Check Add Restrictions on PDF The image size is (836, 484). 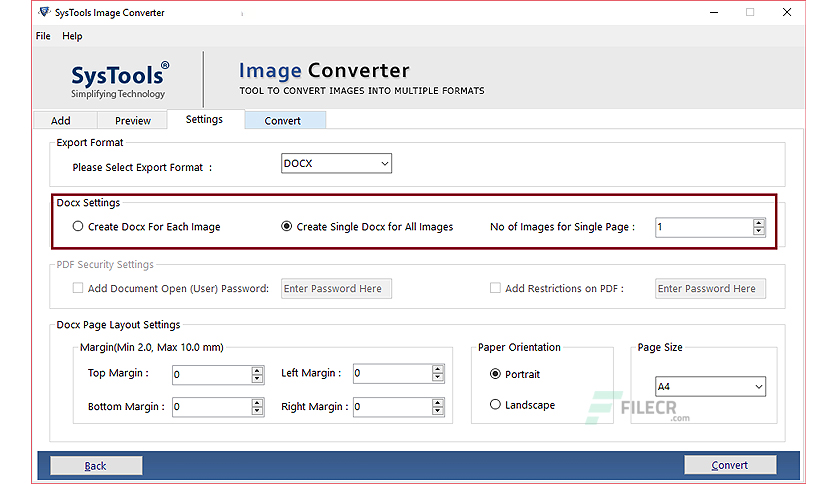tap(495, 288)
